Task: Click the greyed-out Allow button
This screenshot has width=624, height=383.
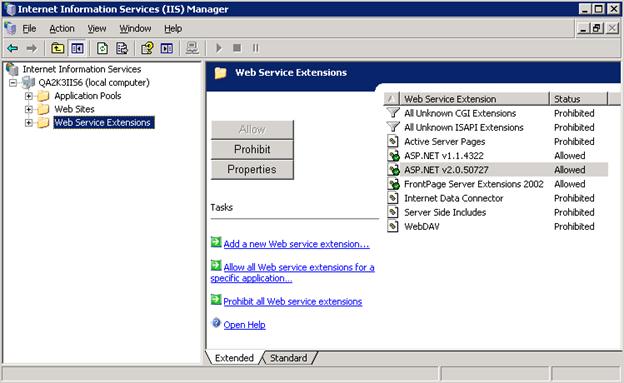Action: [252, 129]
